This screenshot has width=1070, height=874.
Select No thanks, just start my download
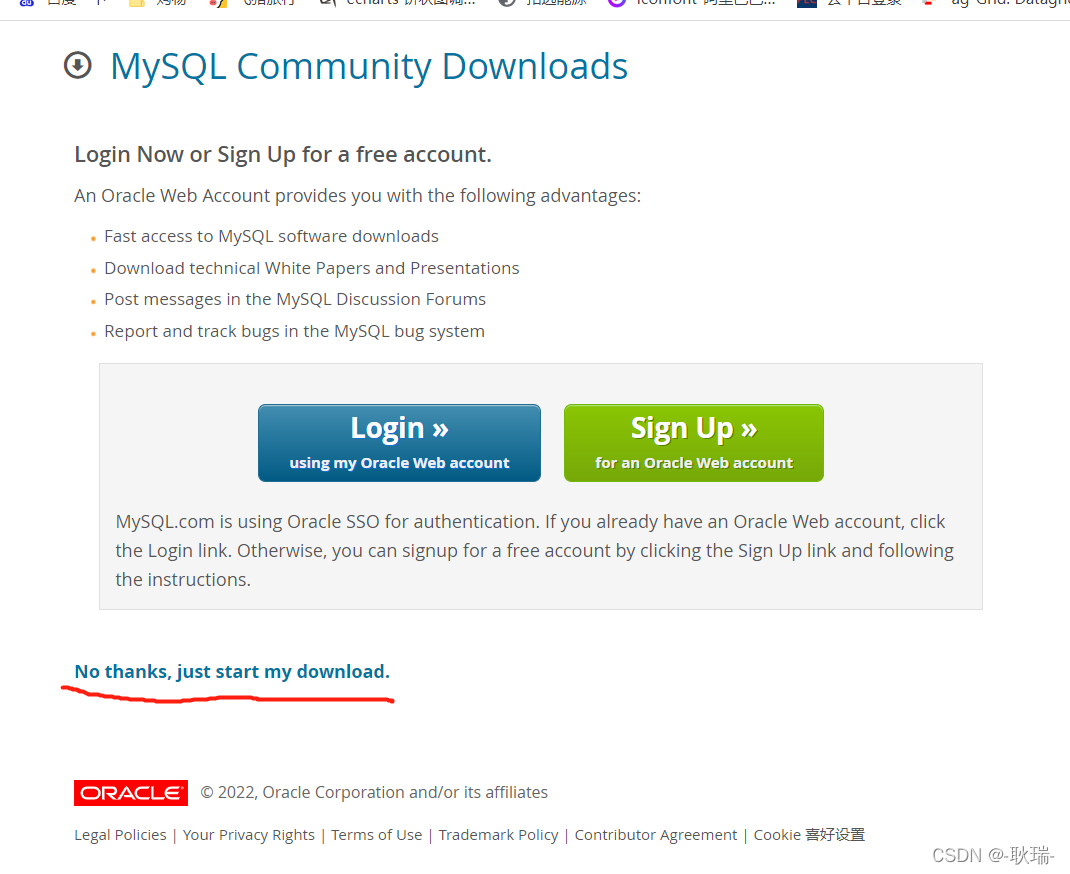[232, 671]
